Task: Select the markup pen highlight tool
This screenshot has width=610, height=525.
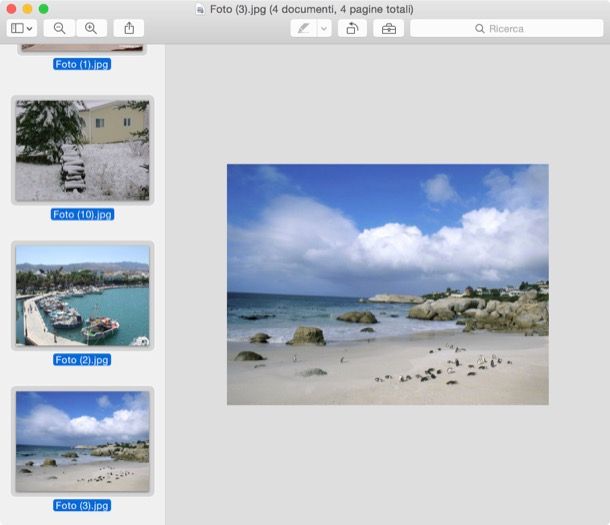Action: click(x=304, y=28)
